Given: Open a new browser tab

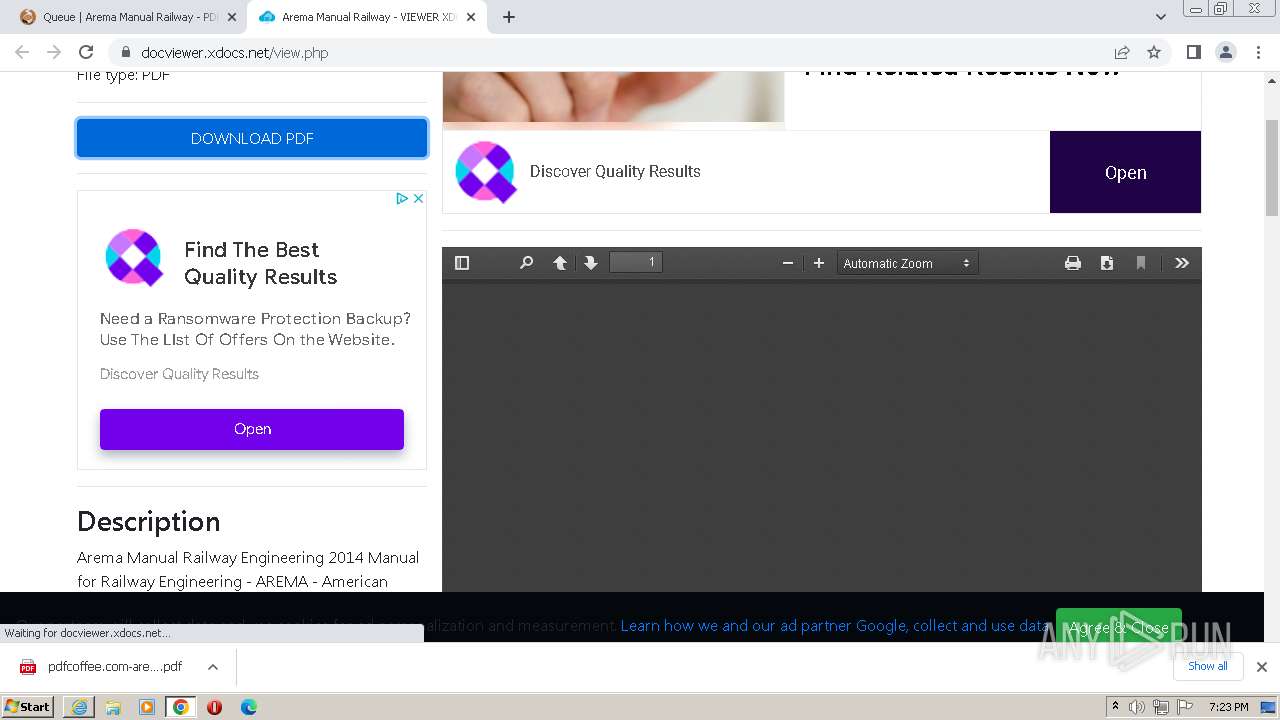Looking at the screenshot, I should [509, 17].
